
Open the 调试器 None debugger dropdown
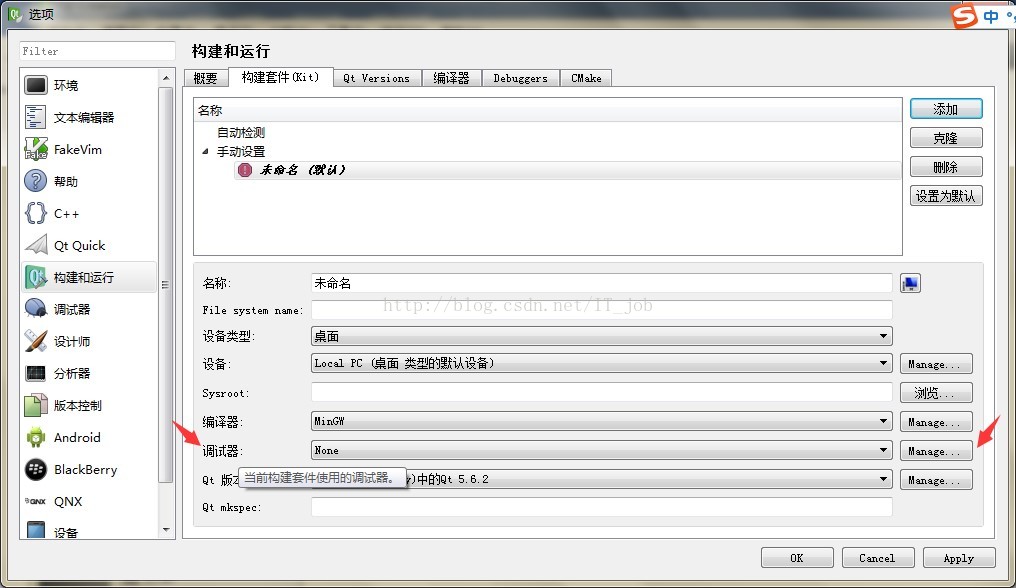601,450
